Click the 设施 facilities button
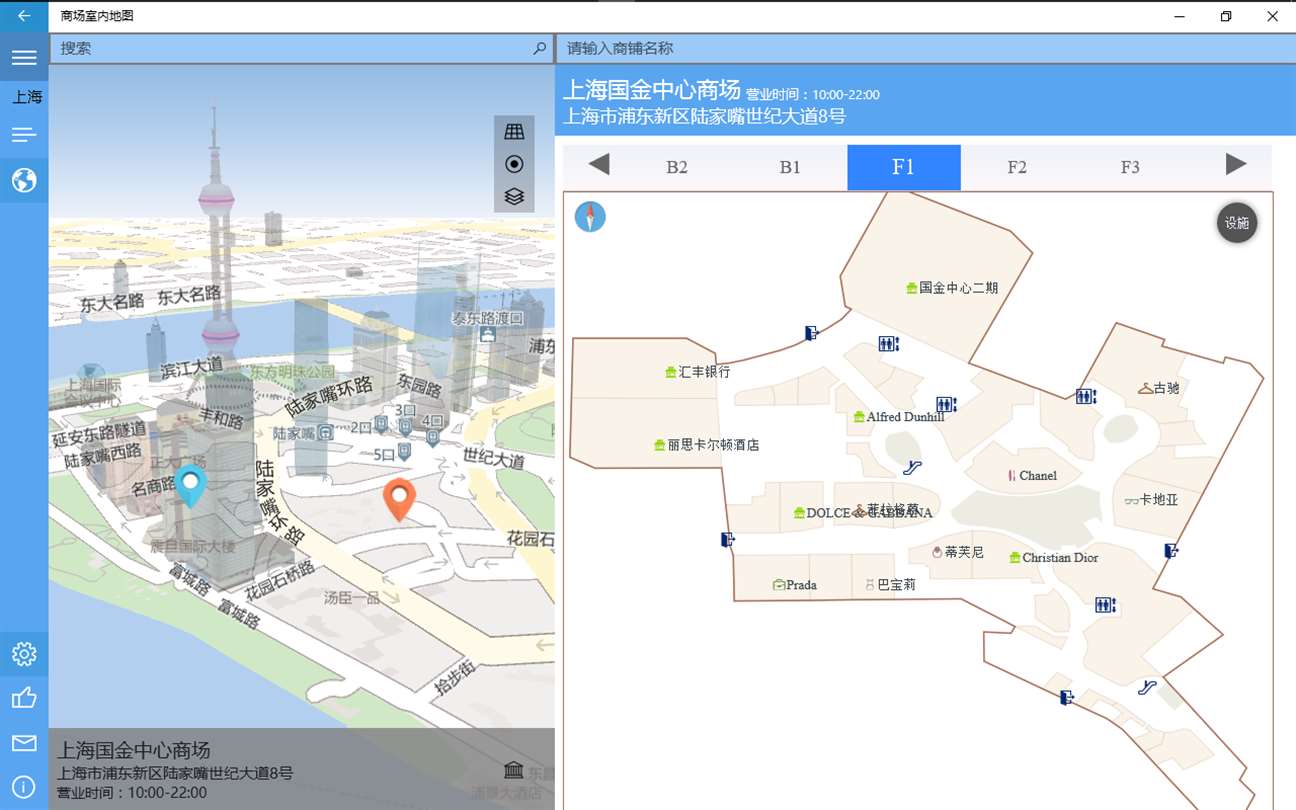This screenshot has width=1296, height=810. [x=1237, y=223]
